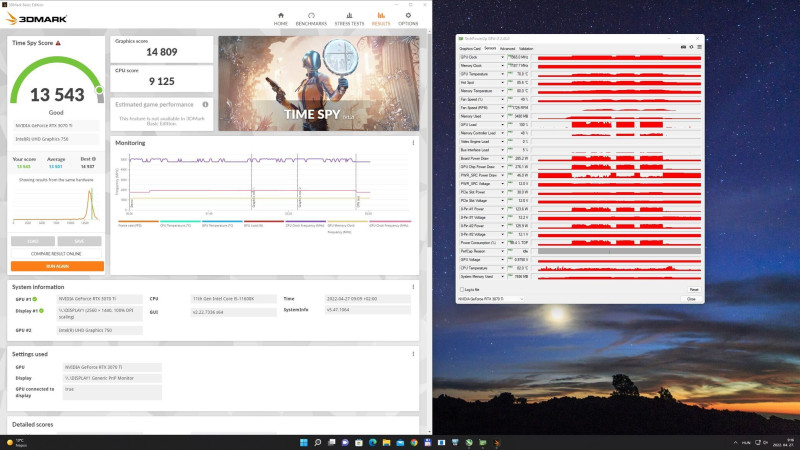
Task: Switch to the Graphics Card tab in GPU-Z
Action: pos(470,48)
